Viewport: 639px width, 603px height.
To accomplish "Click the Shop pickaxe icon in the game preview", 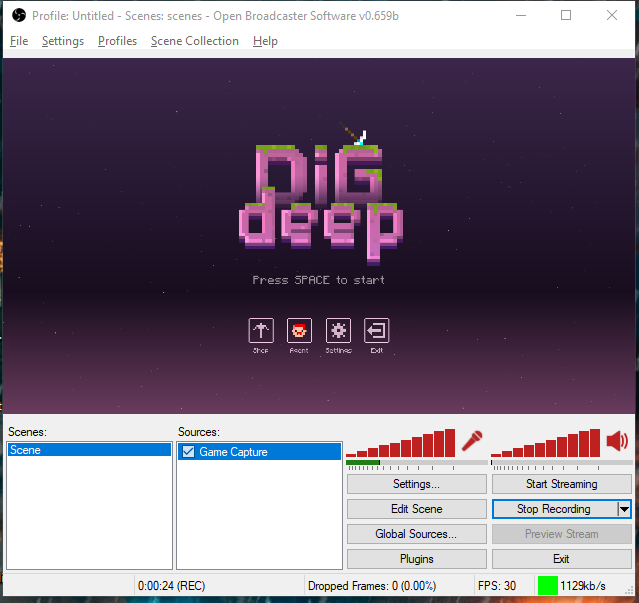I will [x=261, y=330].
